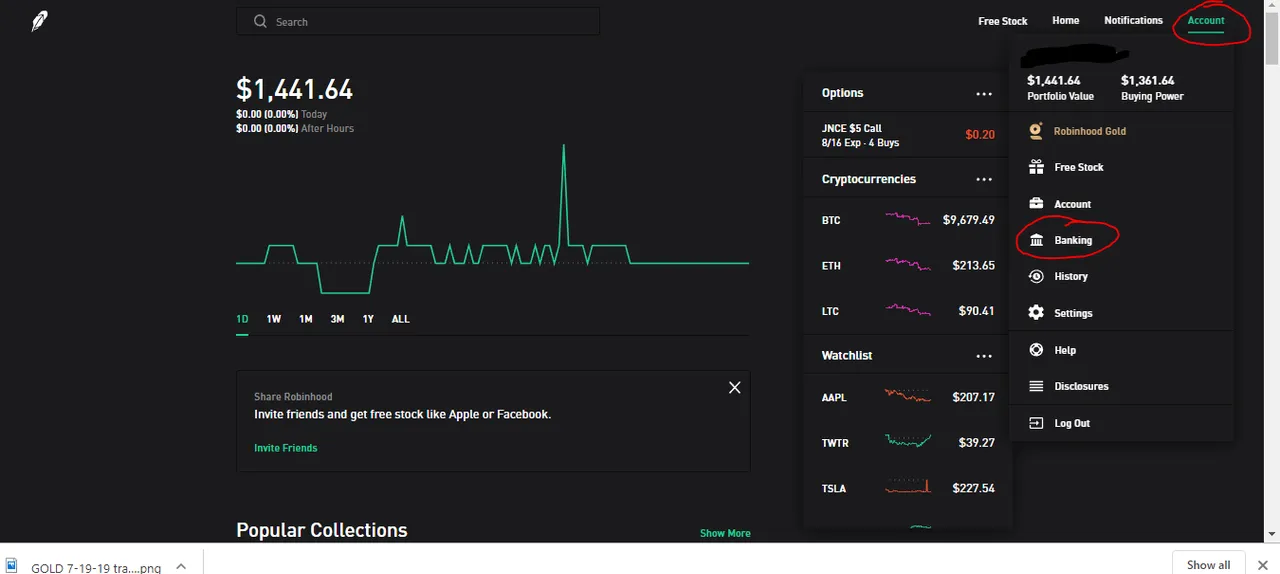Click the page scrollbar down arrow
The width and height of the screenshot is (1280, 574).
coord(1272,535)
